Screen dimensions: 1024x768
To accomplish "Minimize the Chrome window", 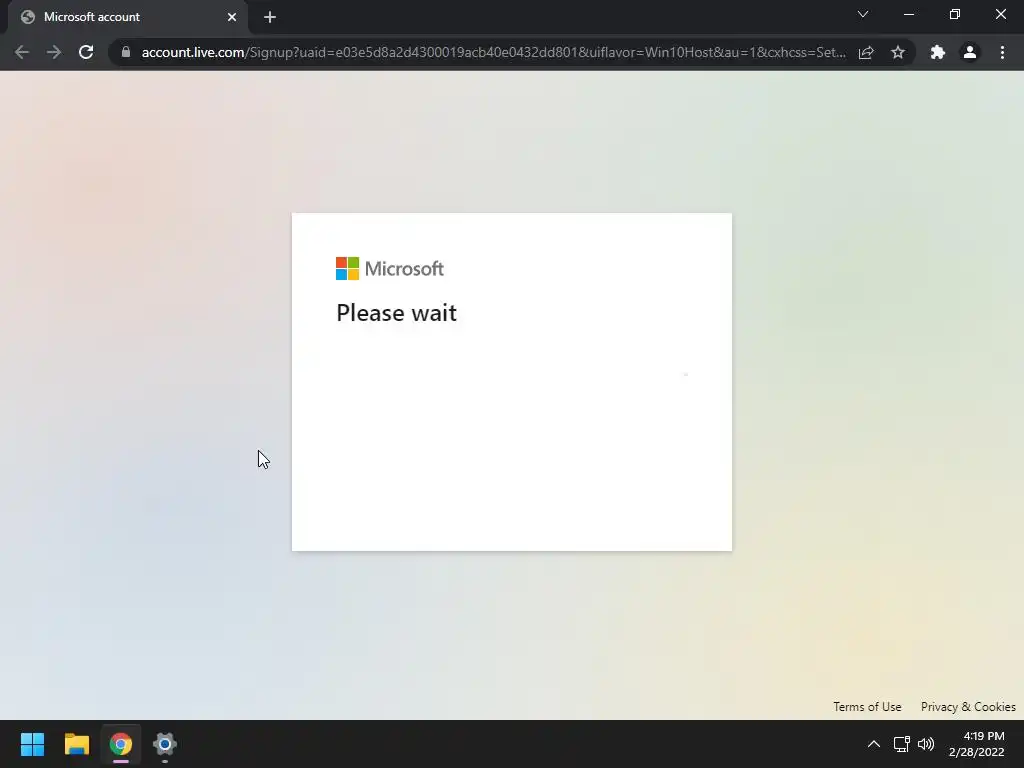I will click(908, 14).
